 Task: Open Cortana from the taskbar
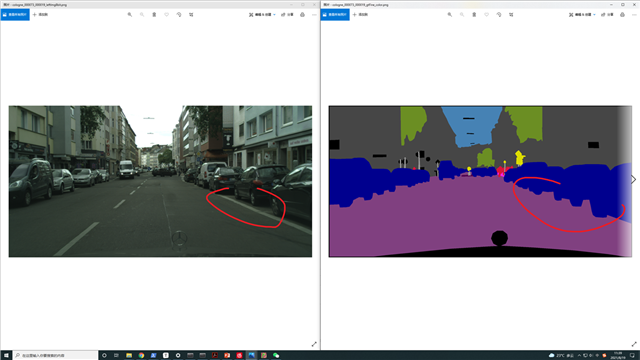(104, 356)
